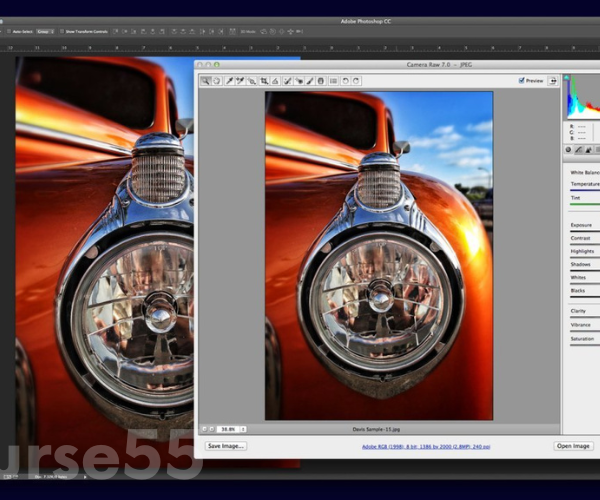Image resolution: width=600 pixels, height=500 pixels.
Task: Click the Contrast label
Action: click(580, 238)
